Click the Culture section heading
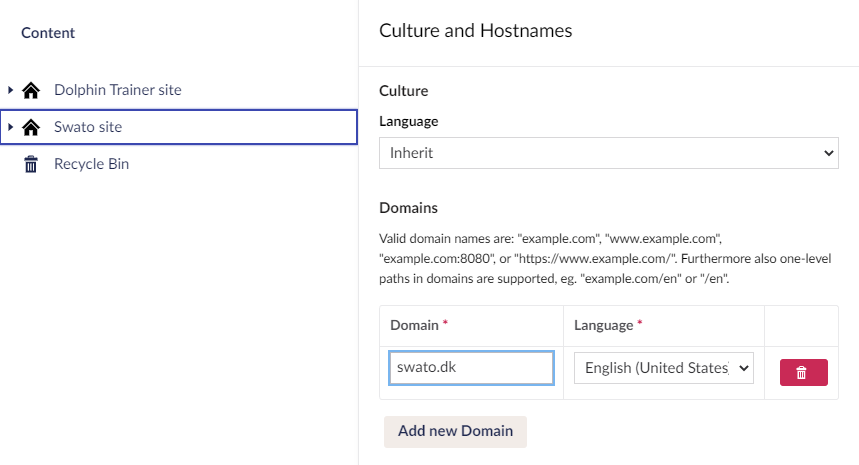The image size is (859, 465). (403, 91)
